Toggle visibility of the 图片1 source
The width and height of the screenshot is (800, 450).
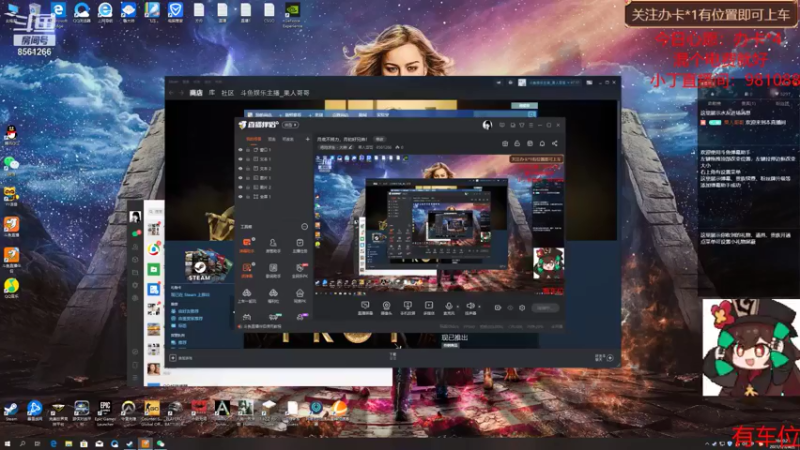(240, 178)
